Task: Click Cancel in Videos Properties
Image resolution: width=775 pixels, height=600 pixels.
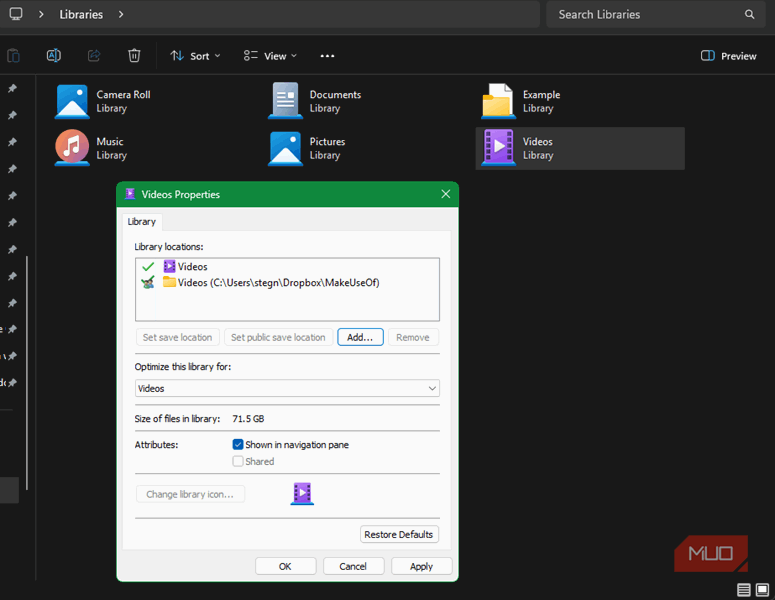Action: 353,566
